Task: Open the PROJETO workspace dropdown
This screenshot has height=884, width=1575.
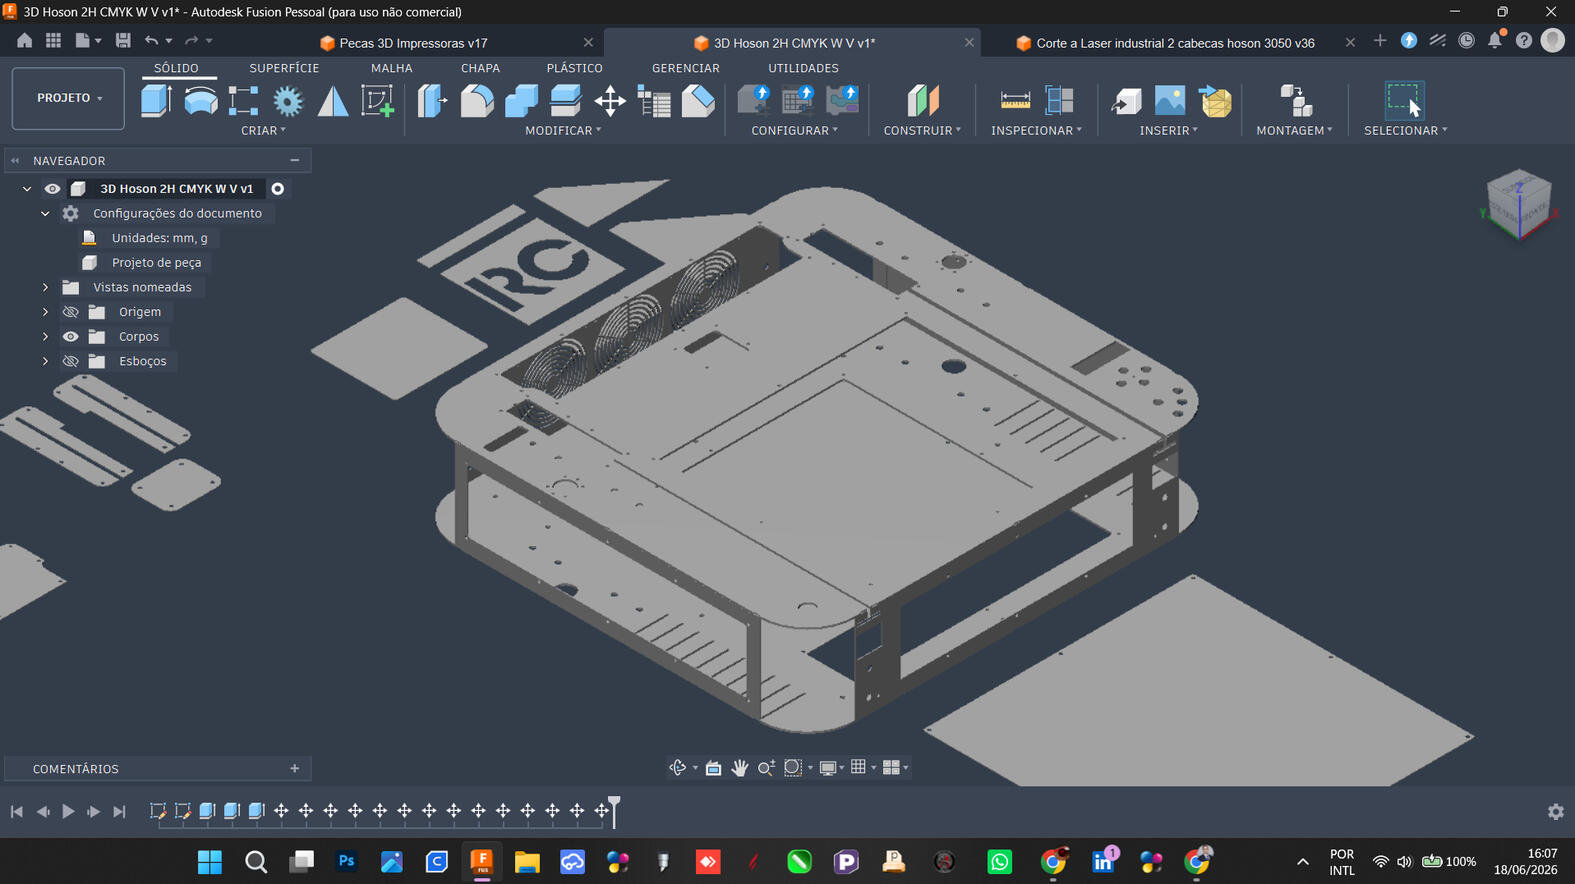Action: [68, 98]
